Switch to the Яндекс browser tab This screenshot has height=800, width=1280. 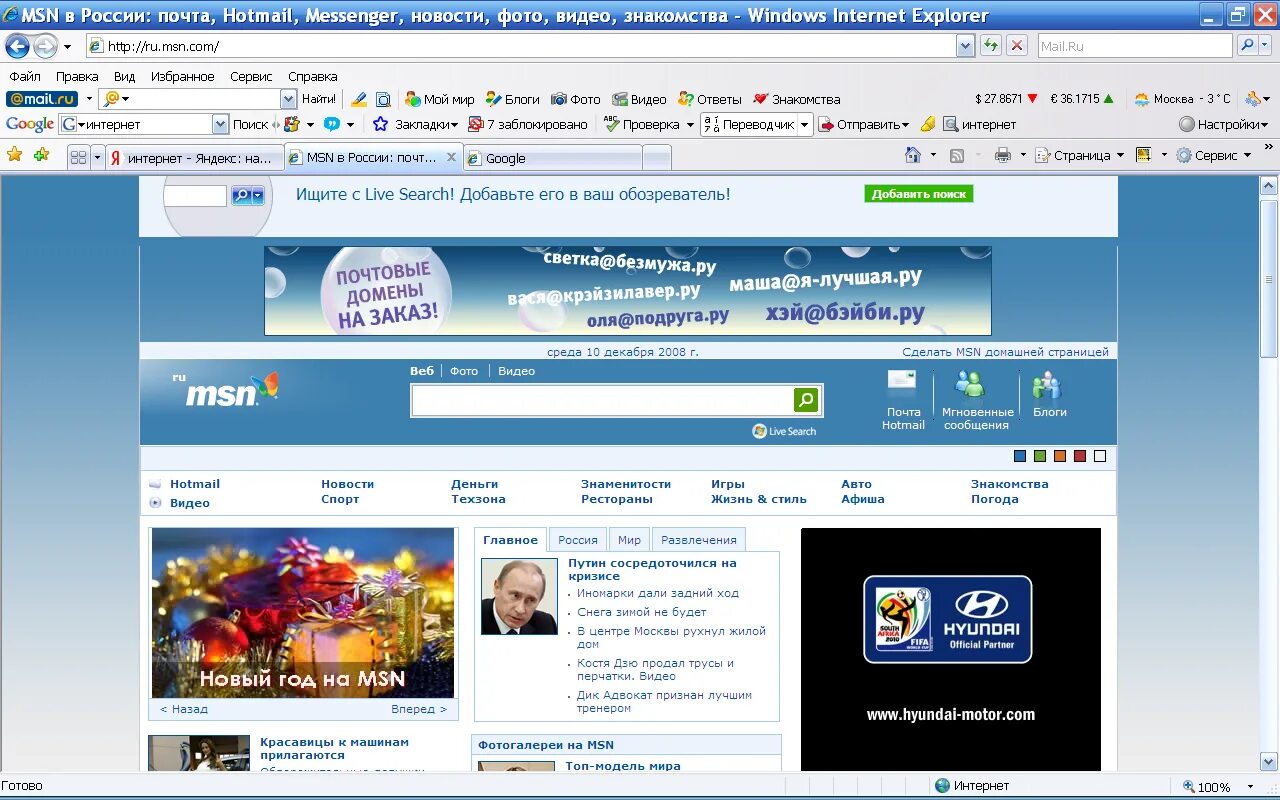click(194, 158)
